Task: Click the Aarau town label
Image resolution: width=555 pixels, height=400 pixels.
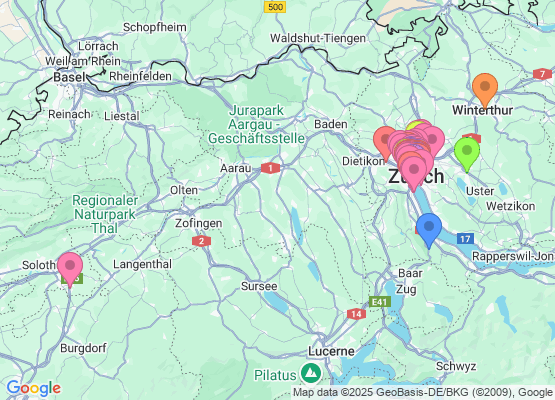Action: tap(236, 168)
